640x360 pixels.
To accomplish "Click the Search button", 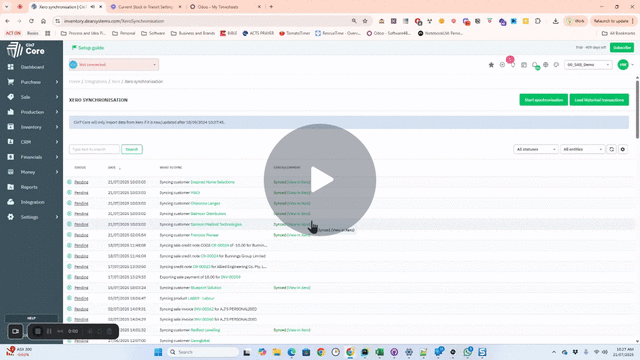I will 131,149.
